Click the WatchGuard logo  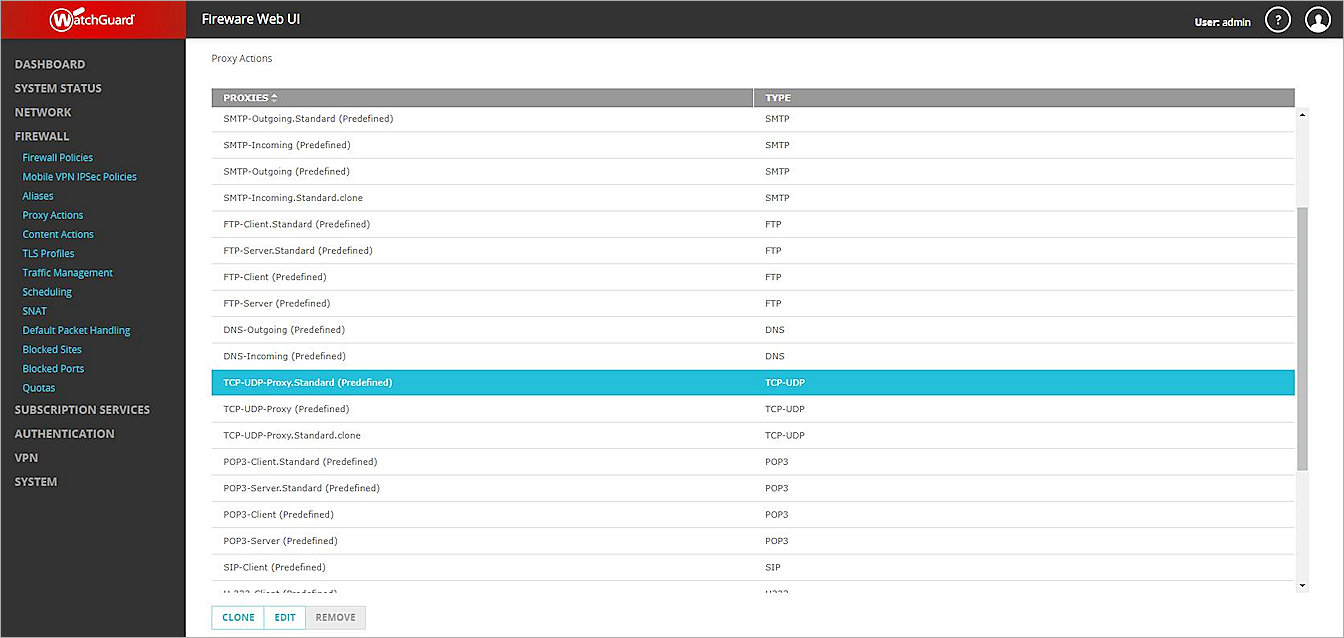(x=90, y=18)
